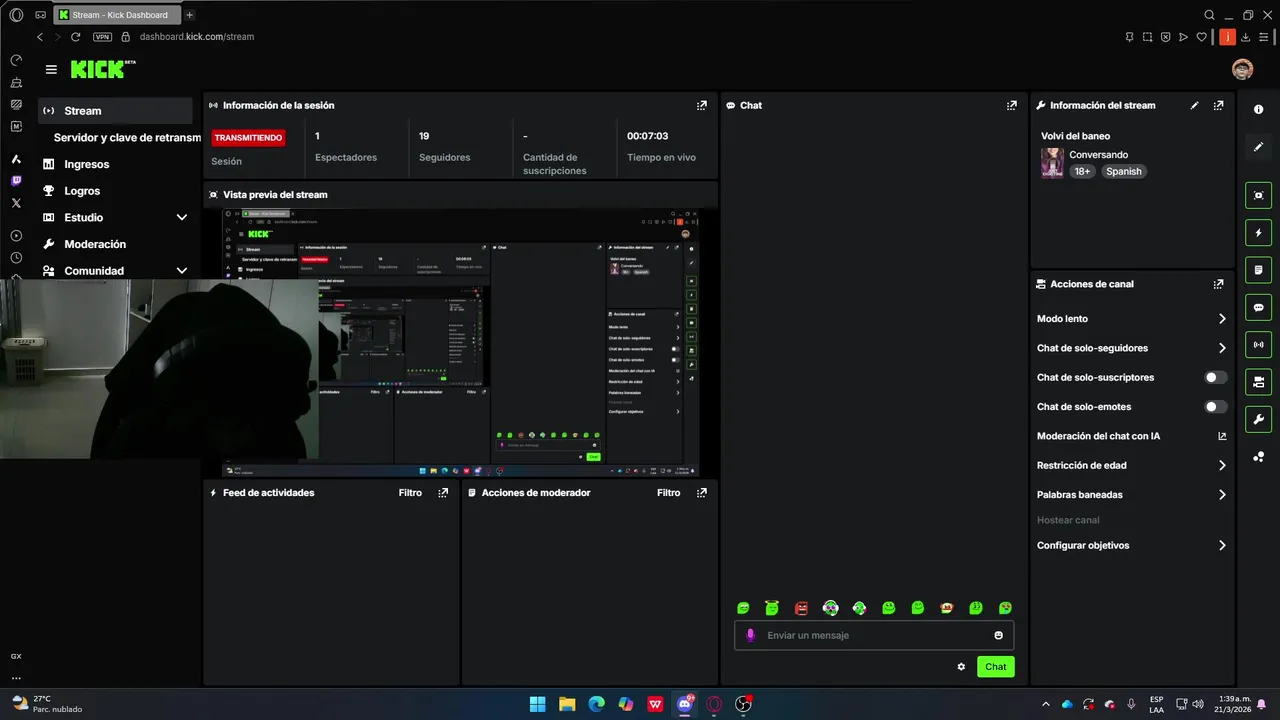Pop out the Acciones de moderador panel

[x=702, y=492]
